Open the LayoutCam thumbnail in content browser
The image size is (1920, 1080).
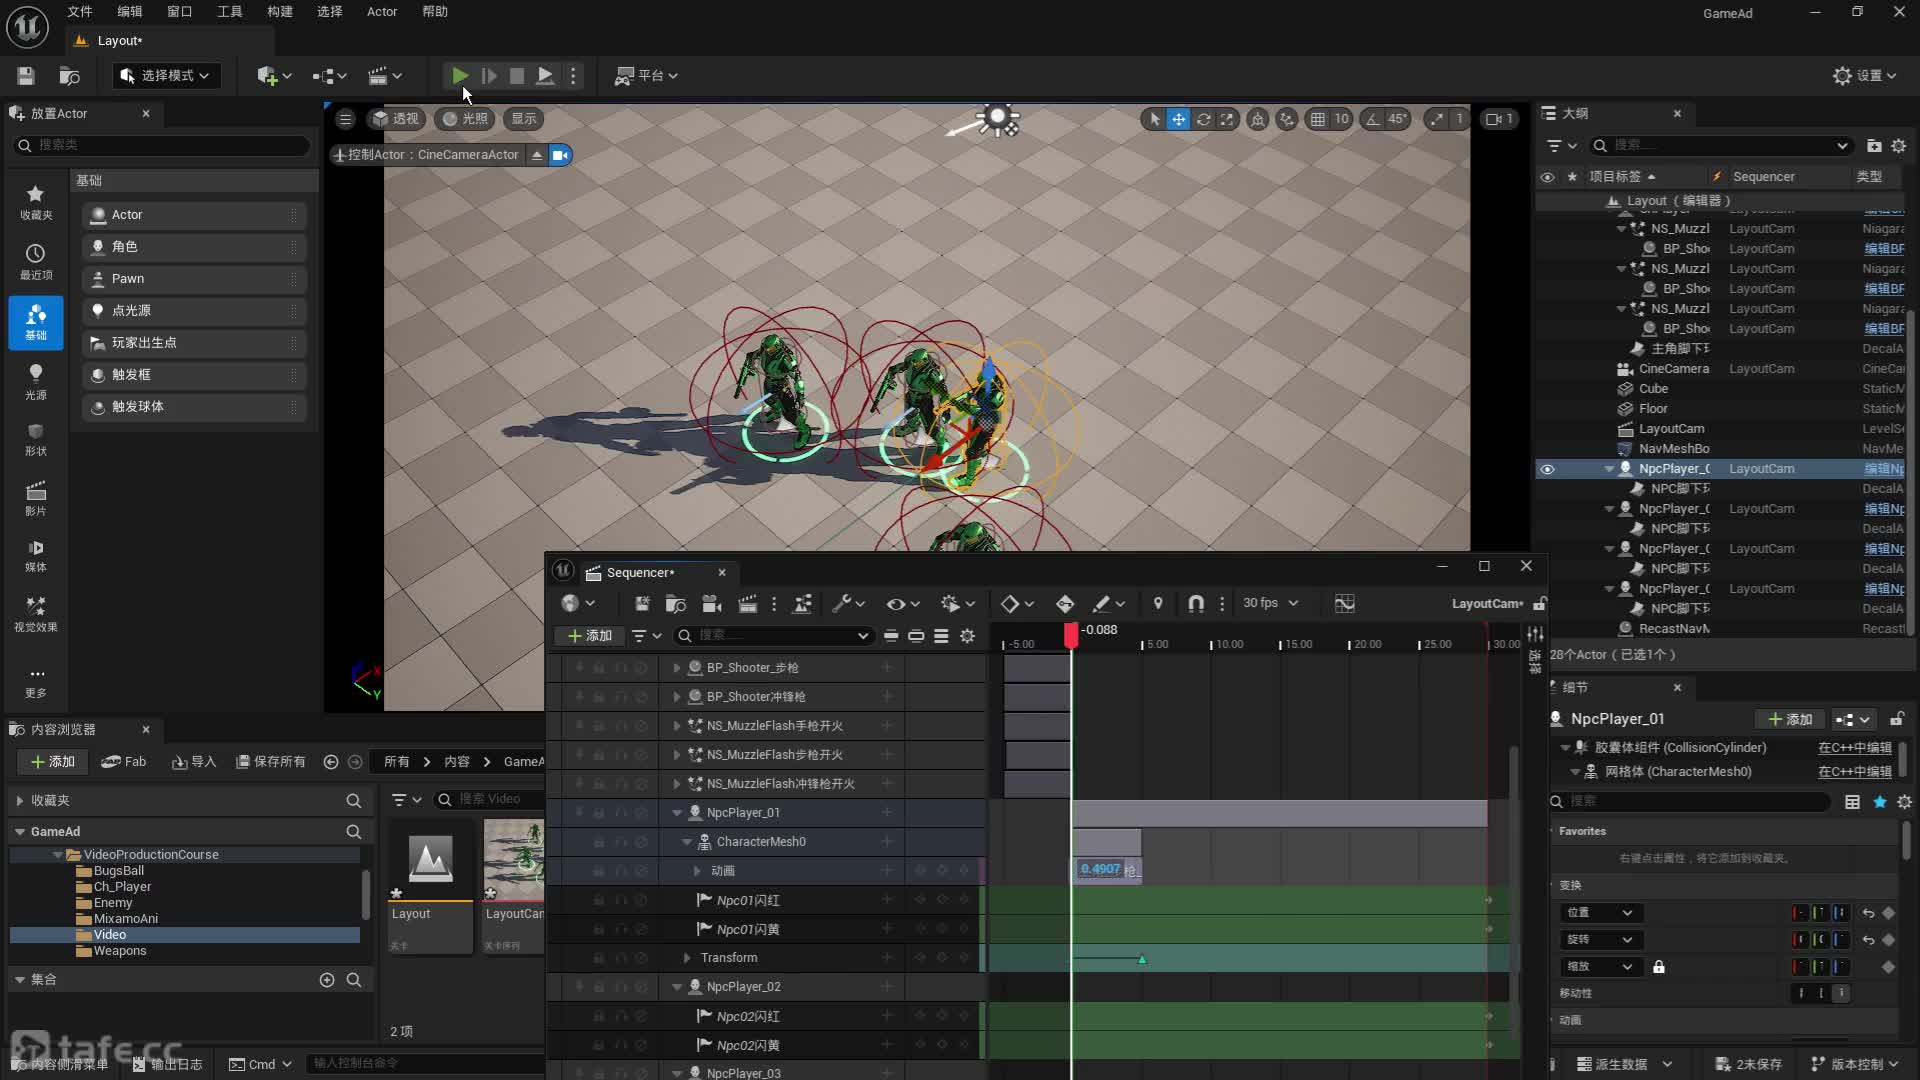point(514,860)
